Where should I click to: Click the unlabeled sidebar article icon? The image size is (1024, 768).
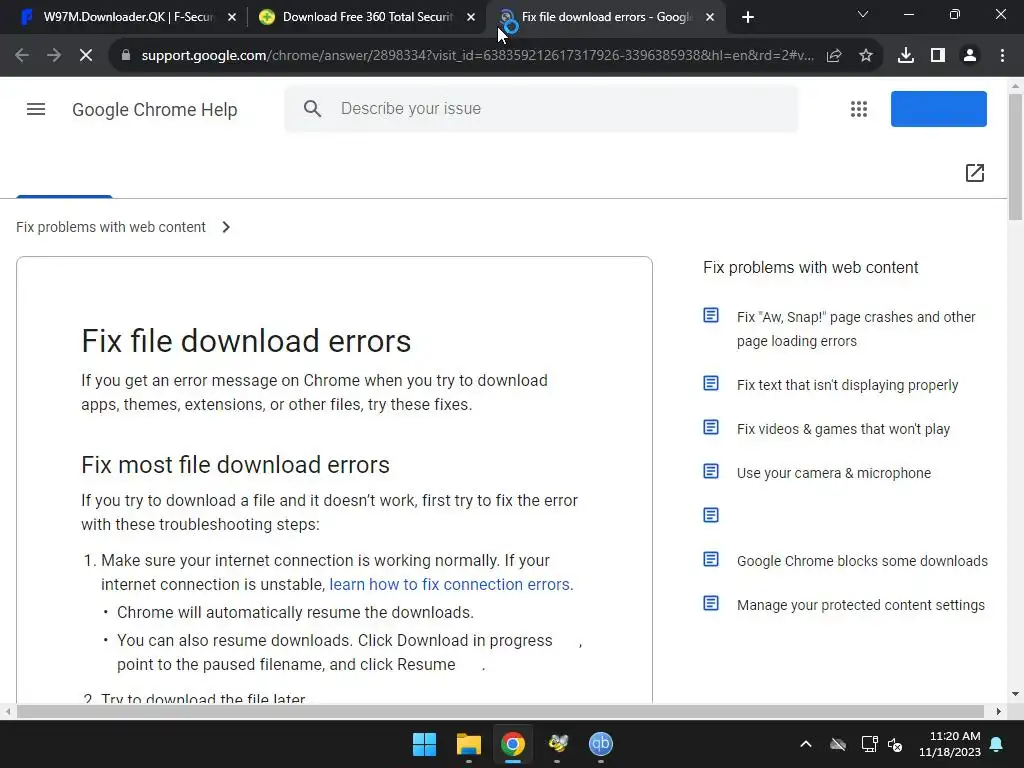(711, 515)
